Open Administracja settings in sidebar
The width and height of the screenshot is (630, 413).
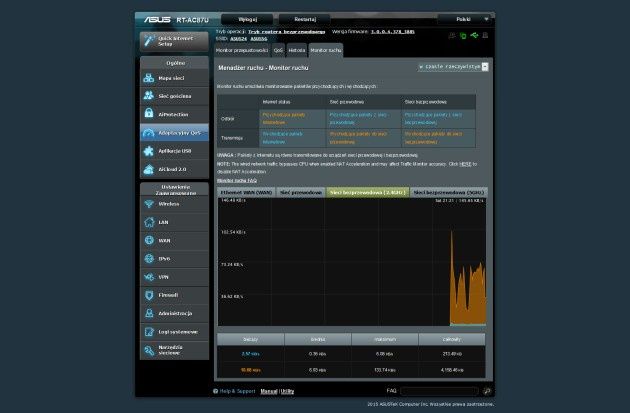tap(174, 313)
